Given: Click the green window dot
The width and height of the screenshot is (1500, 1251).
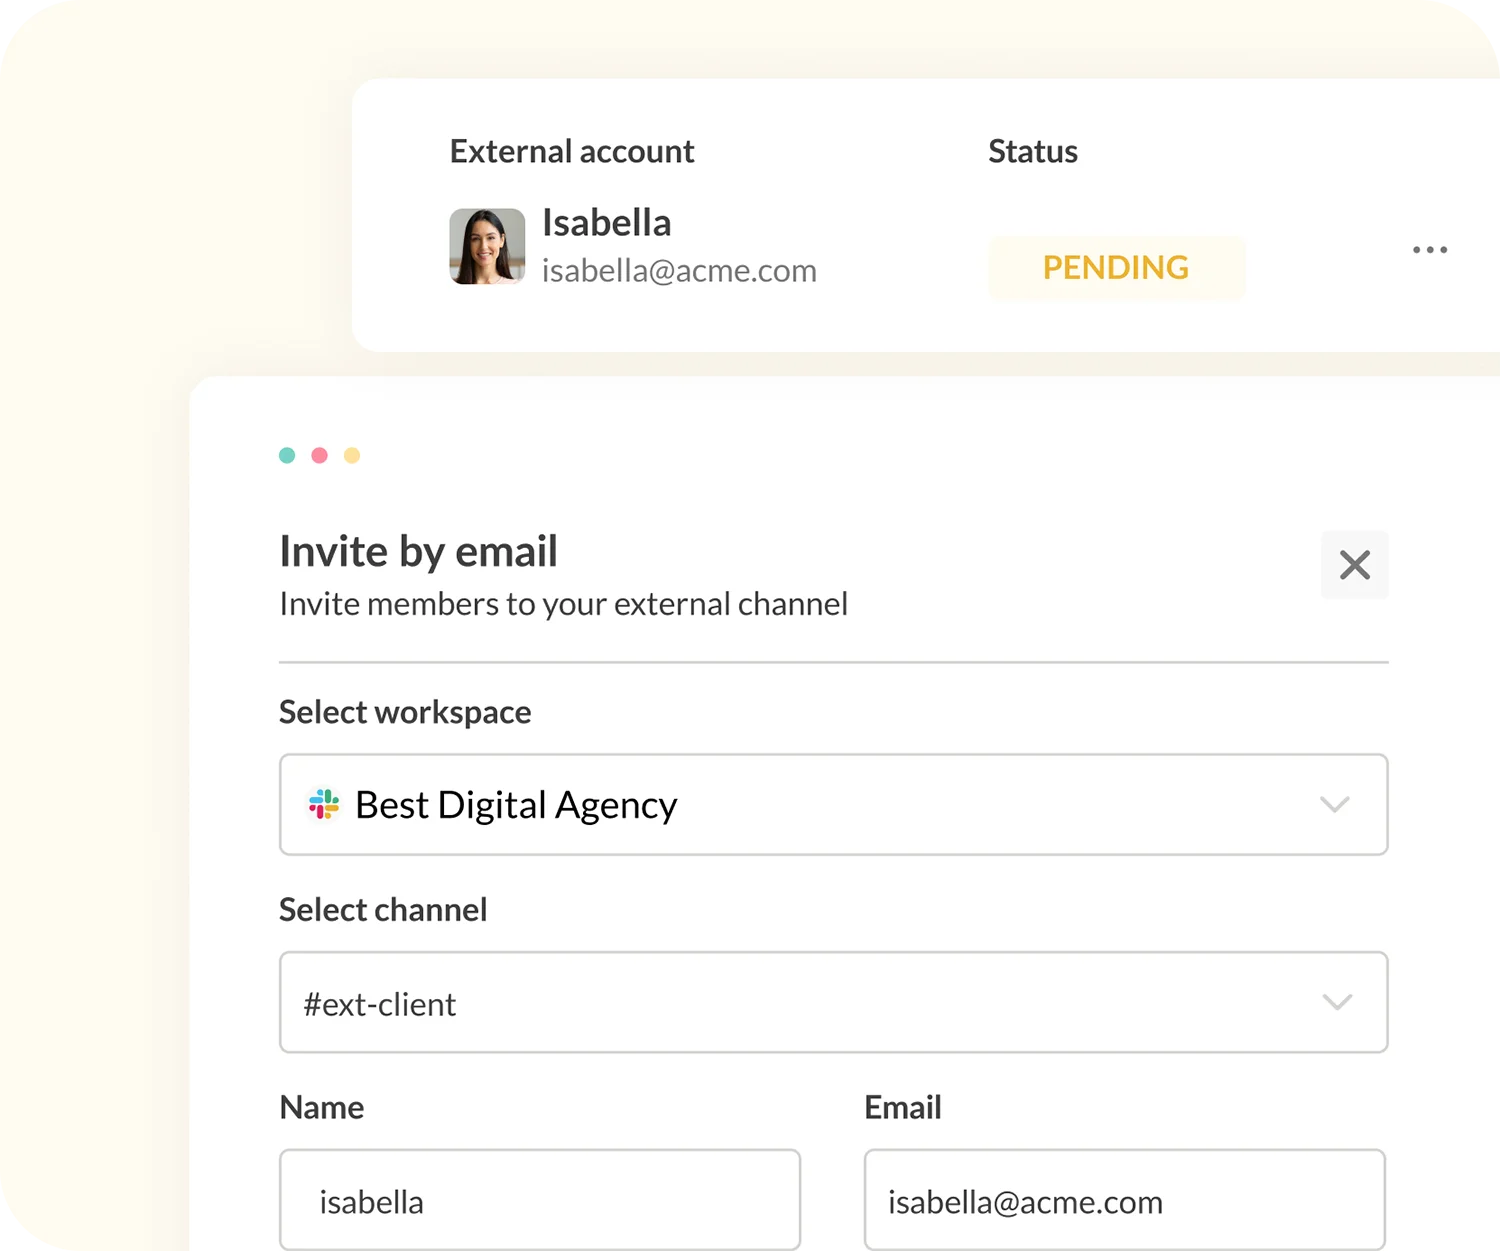Looking at the screenshot, I should point(287,455).
